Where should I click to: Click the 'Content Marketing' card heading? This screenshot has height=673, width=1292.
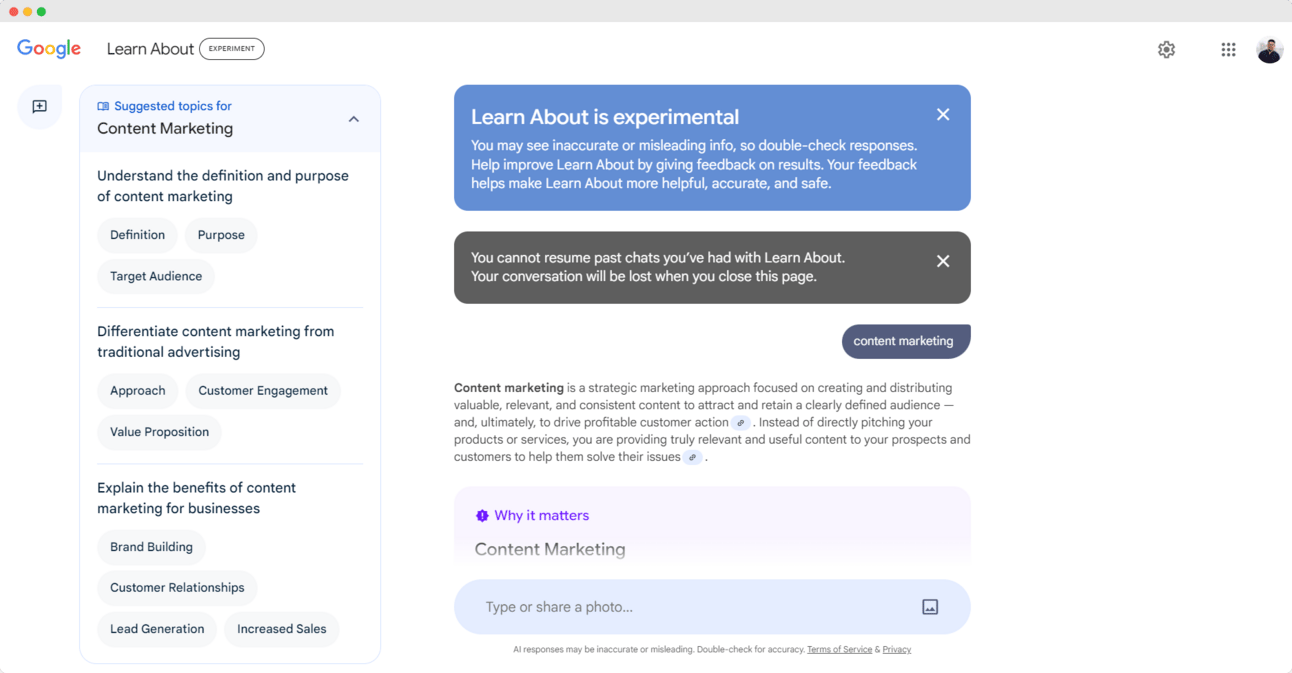(x=550, y=549)
